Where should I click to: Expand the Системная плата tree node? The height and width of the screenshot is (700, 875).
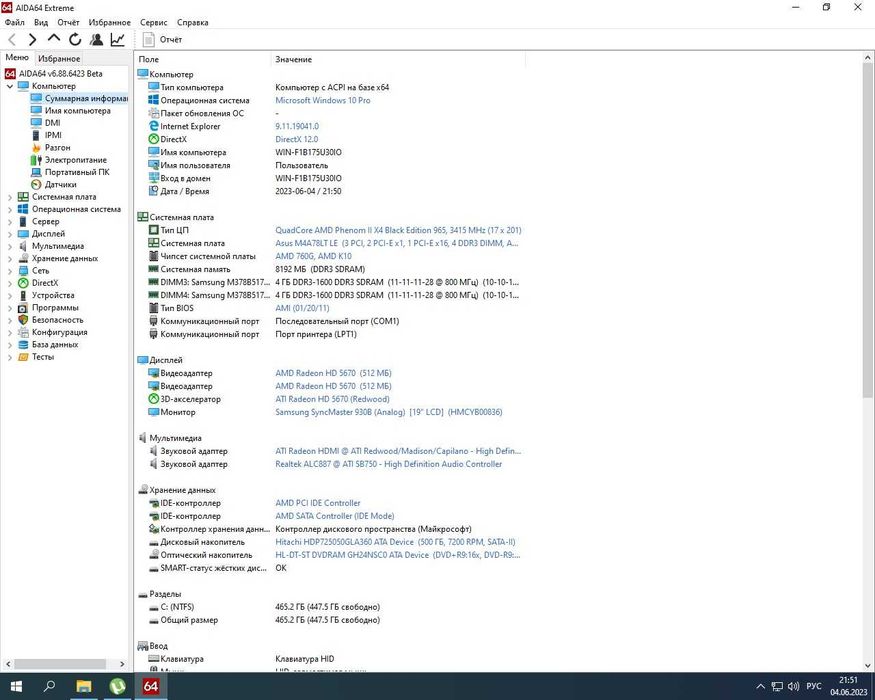point(9,197)
